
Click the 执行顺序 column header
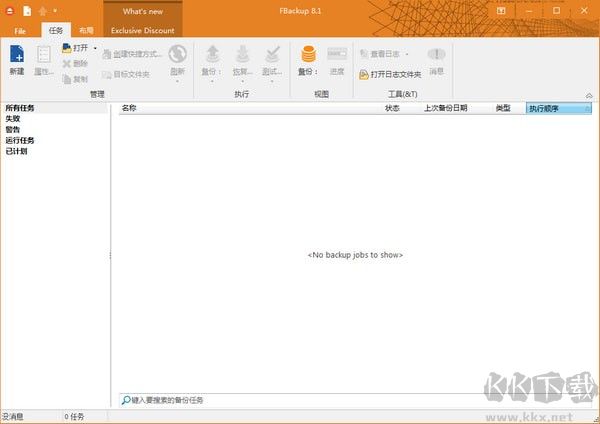[559, 109]
